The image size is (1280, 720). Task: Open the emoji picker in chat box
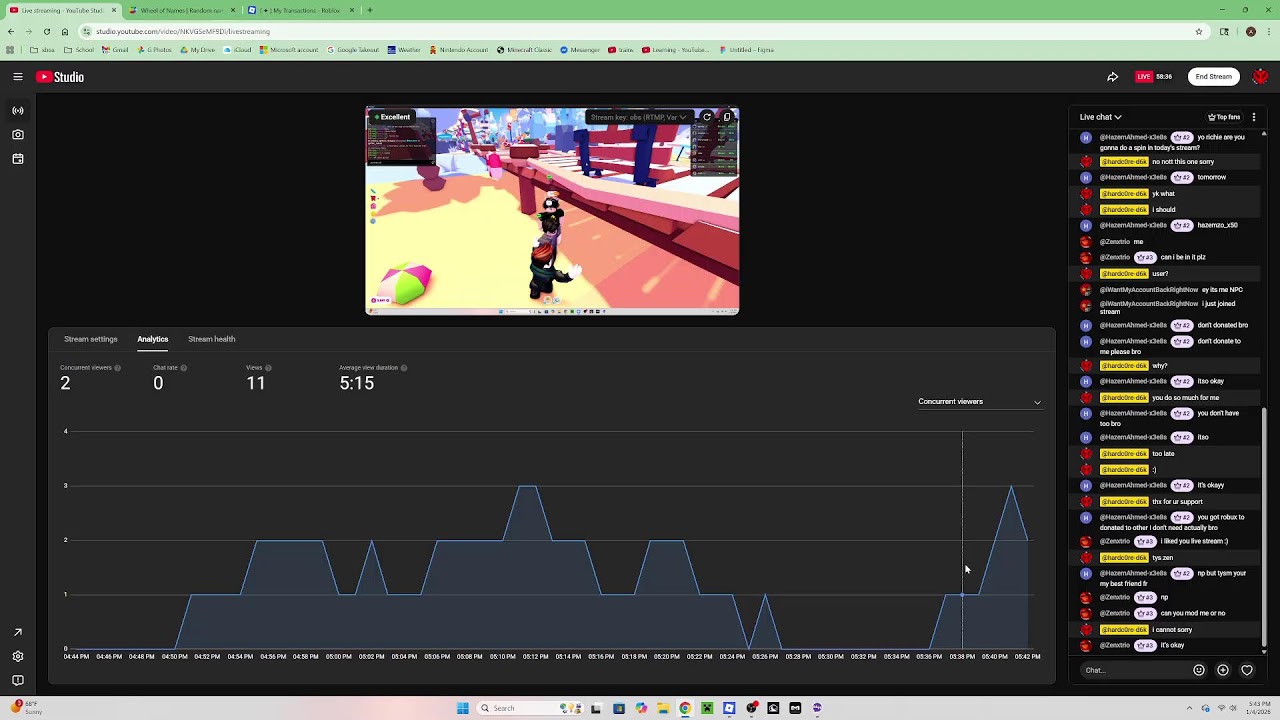[1199, 670]
